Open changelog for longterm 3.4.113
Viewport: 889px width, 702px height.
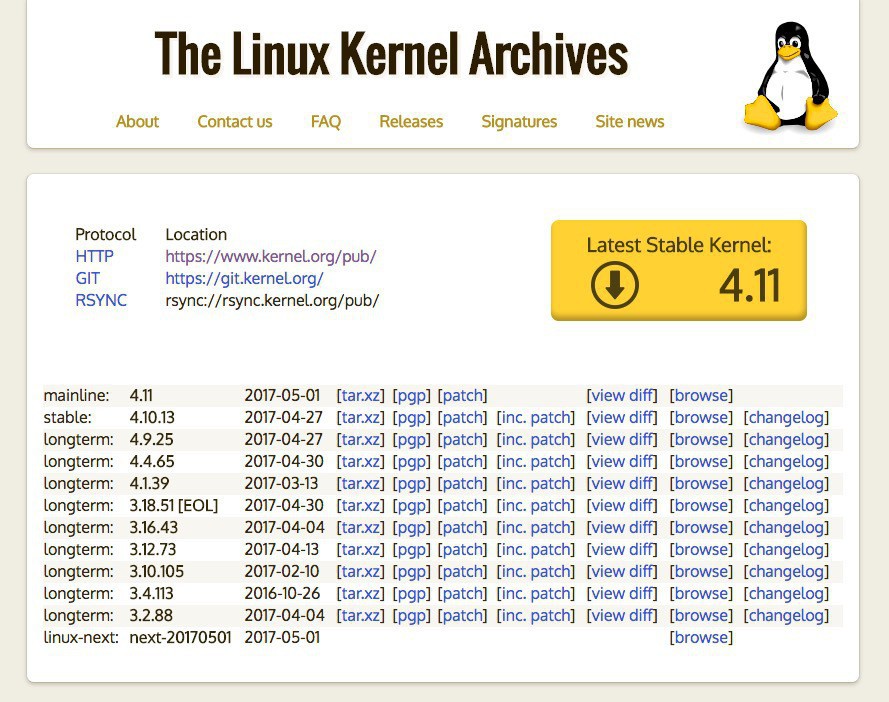point(786,594)
